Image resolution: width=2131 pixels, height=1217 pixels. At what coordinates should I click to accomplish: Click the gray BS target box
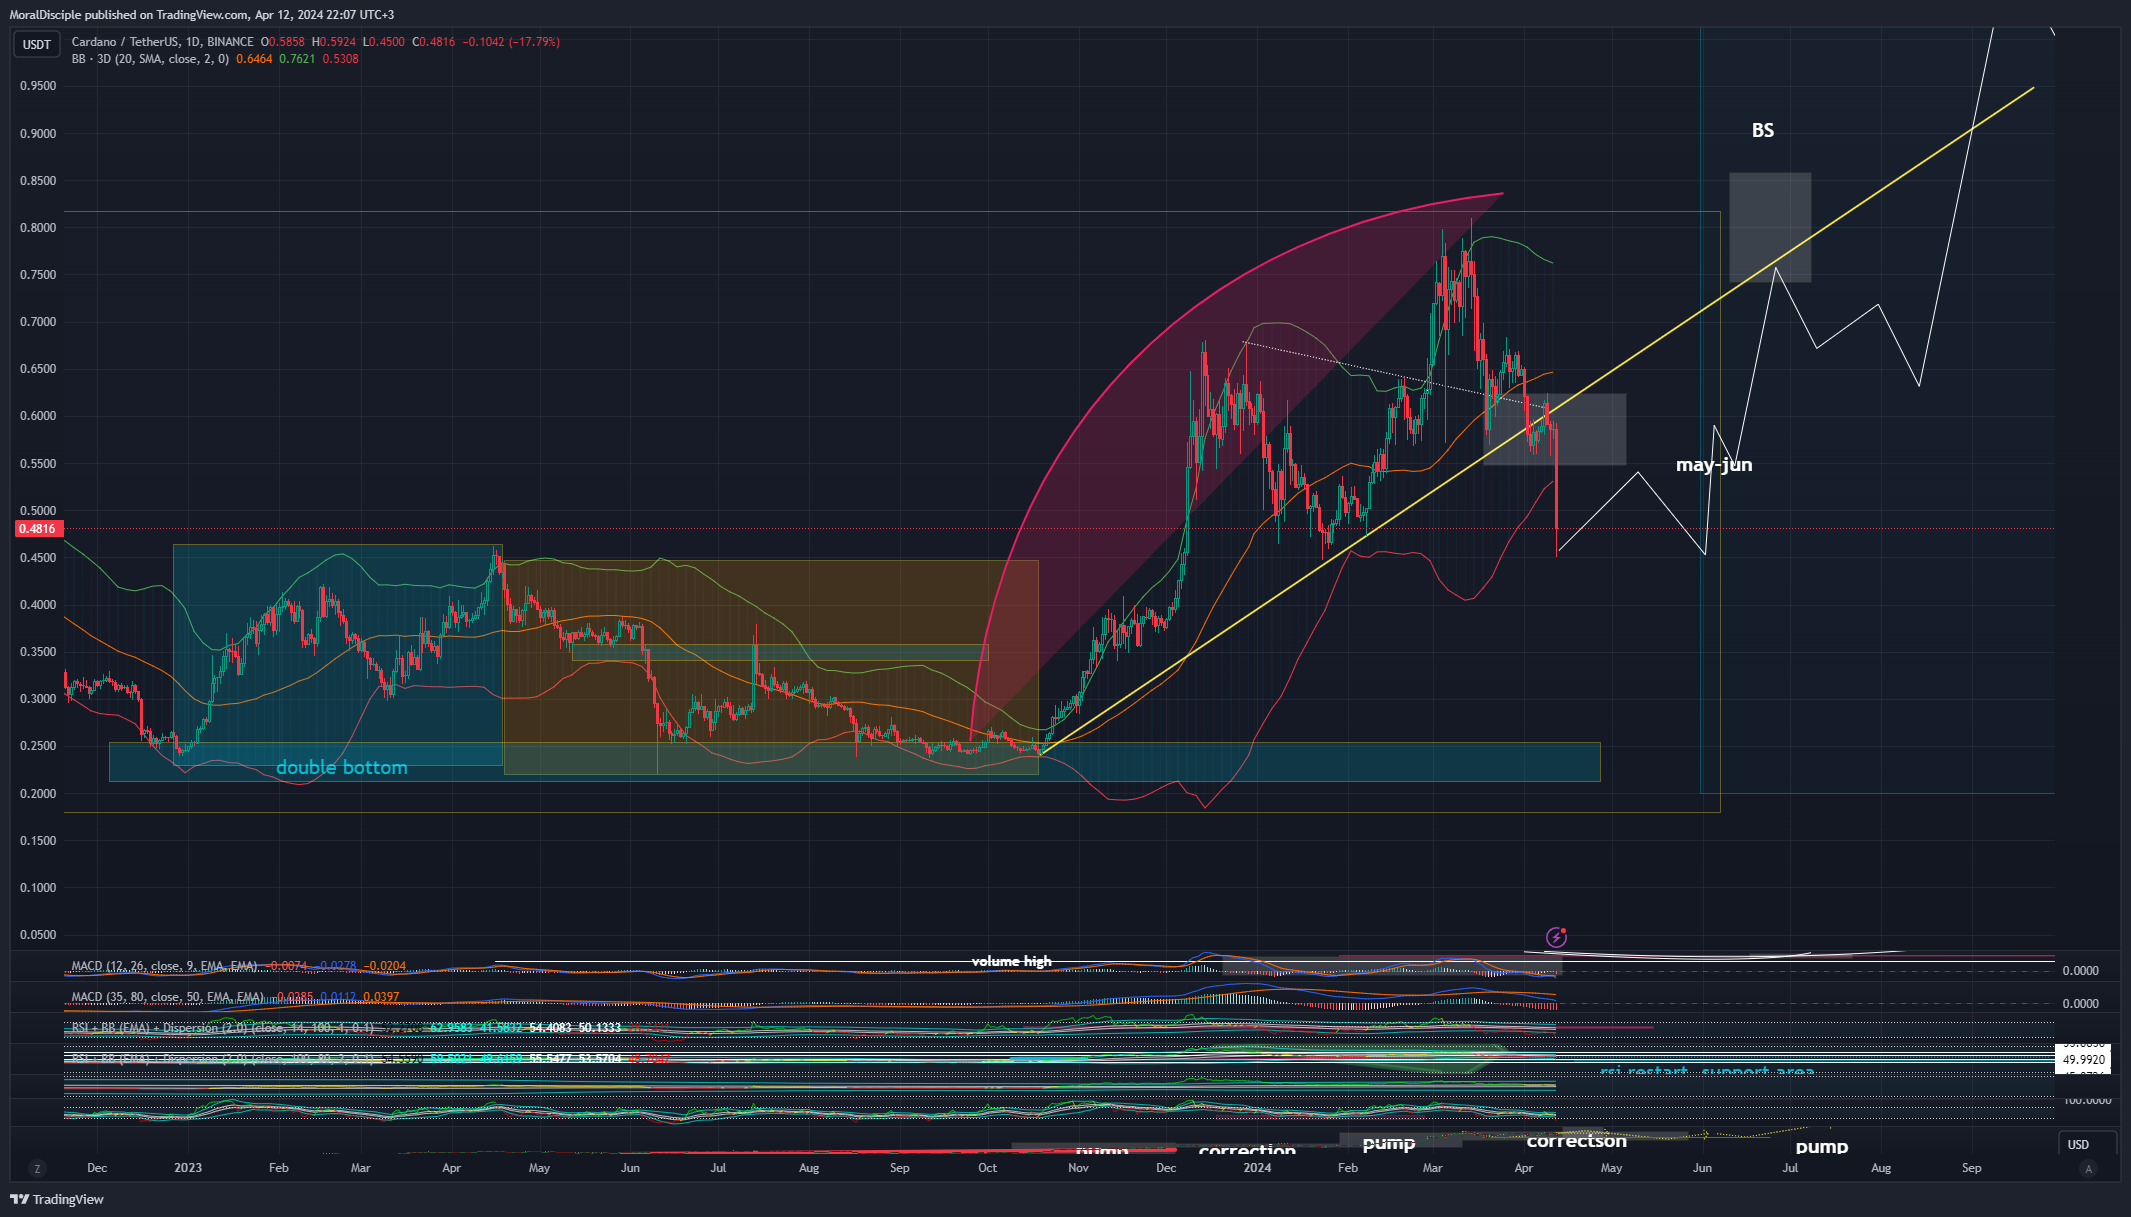[1770, 227]
